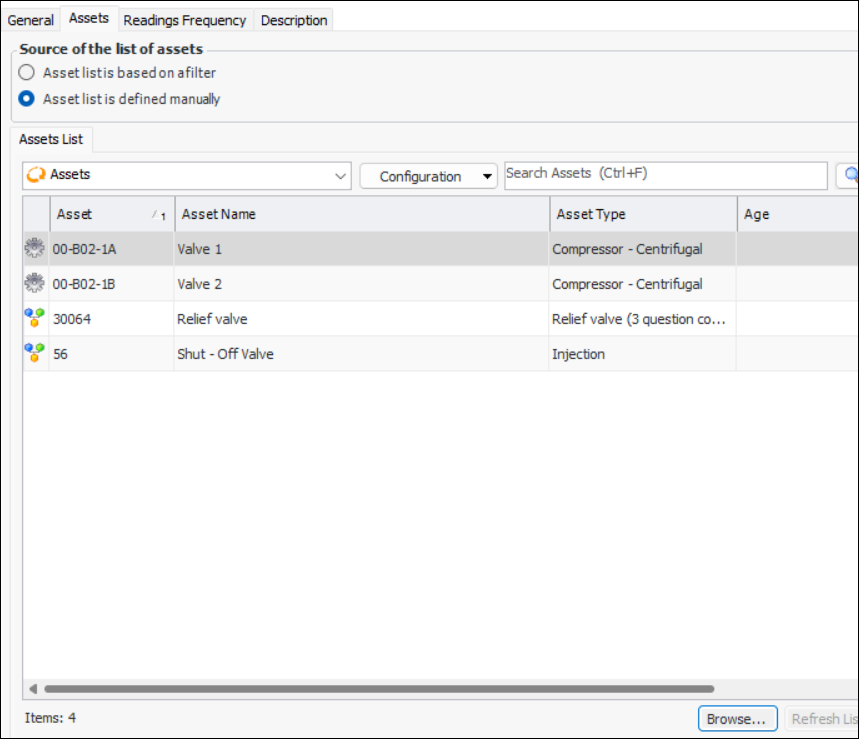Select 'Asset list is based on a filter'

click(27, 73)
